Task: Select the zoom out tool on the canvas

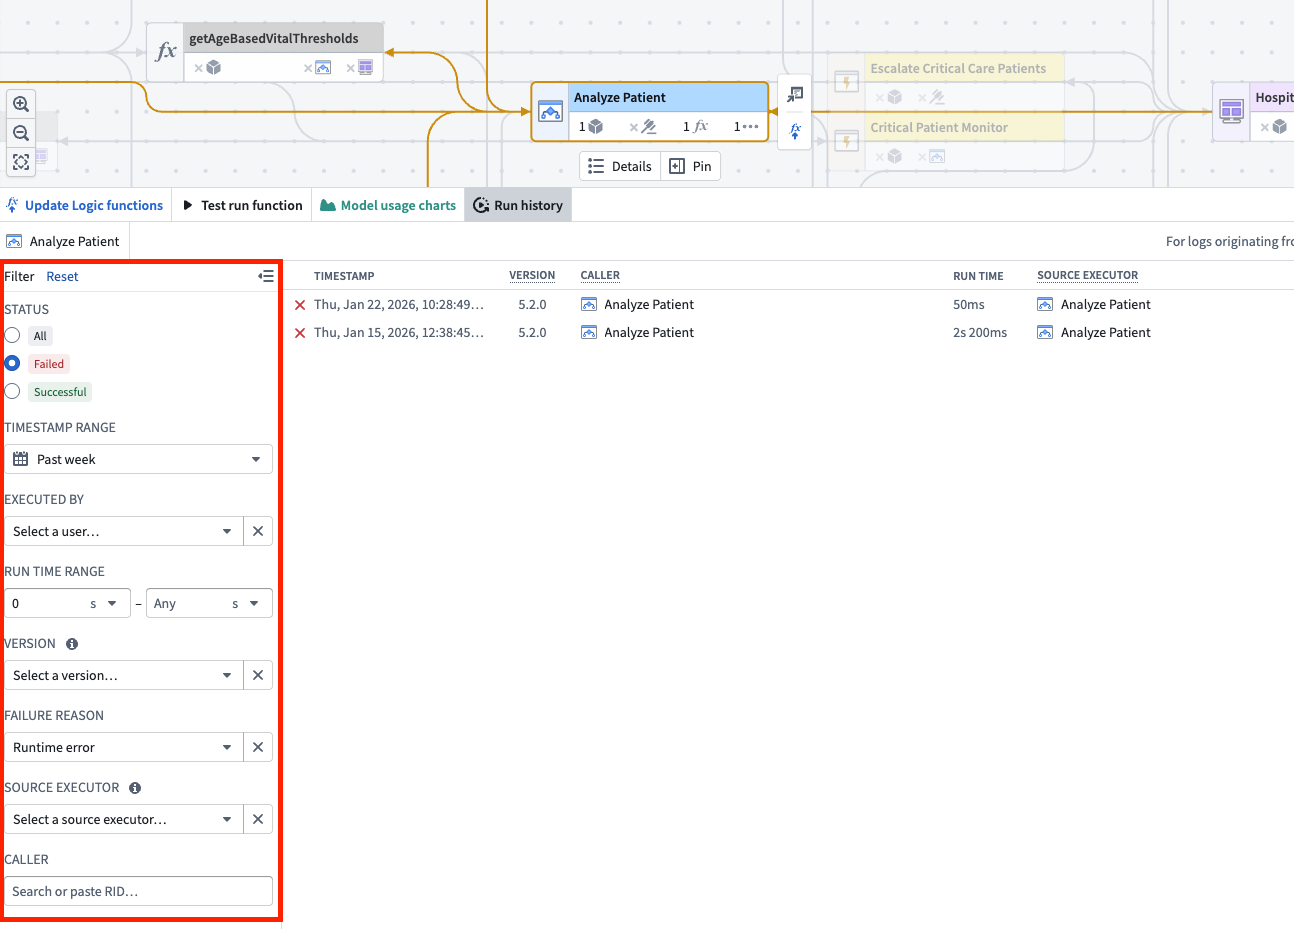Action: 21,132
